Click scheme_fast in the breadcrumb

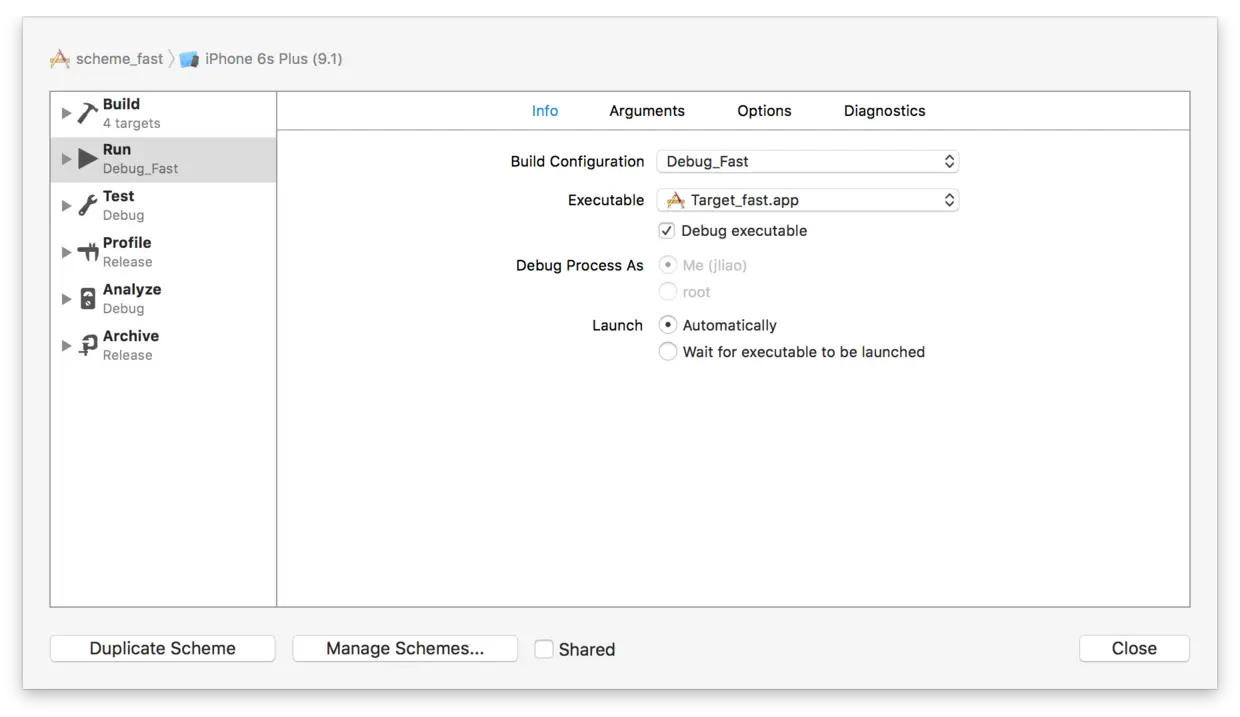[x=119, y=59]
